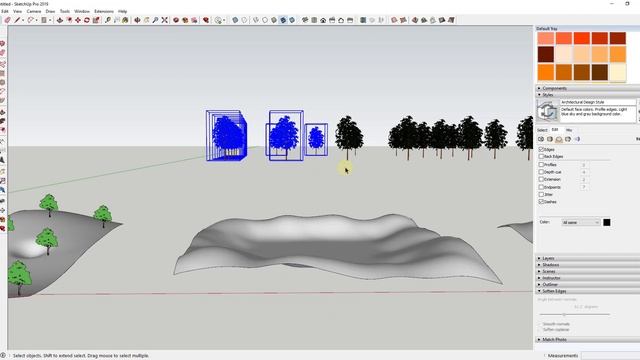Open the Tools menu

(65, 11)
